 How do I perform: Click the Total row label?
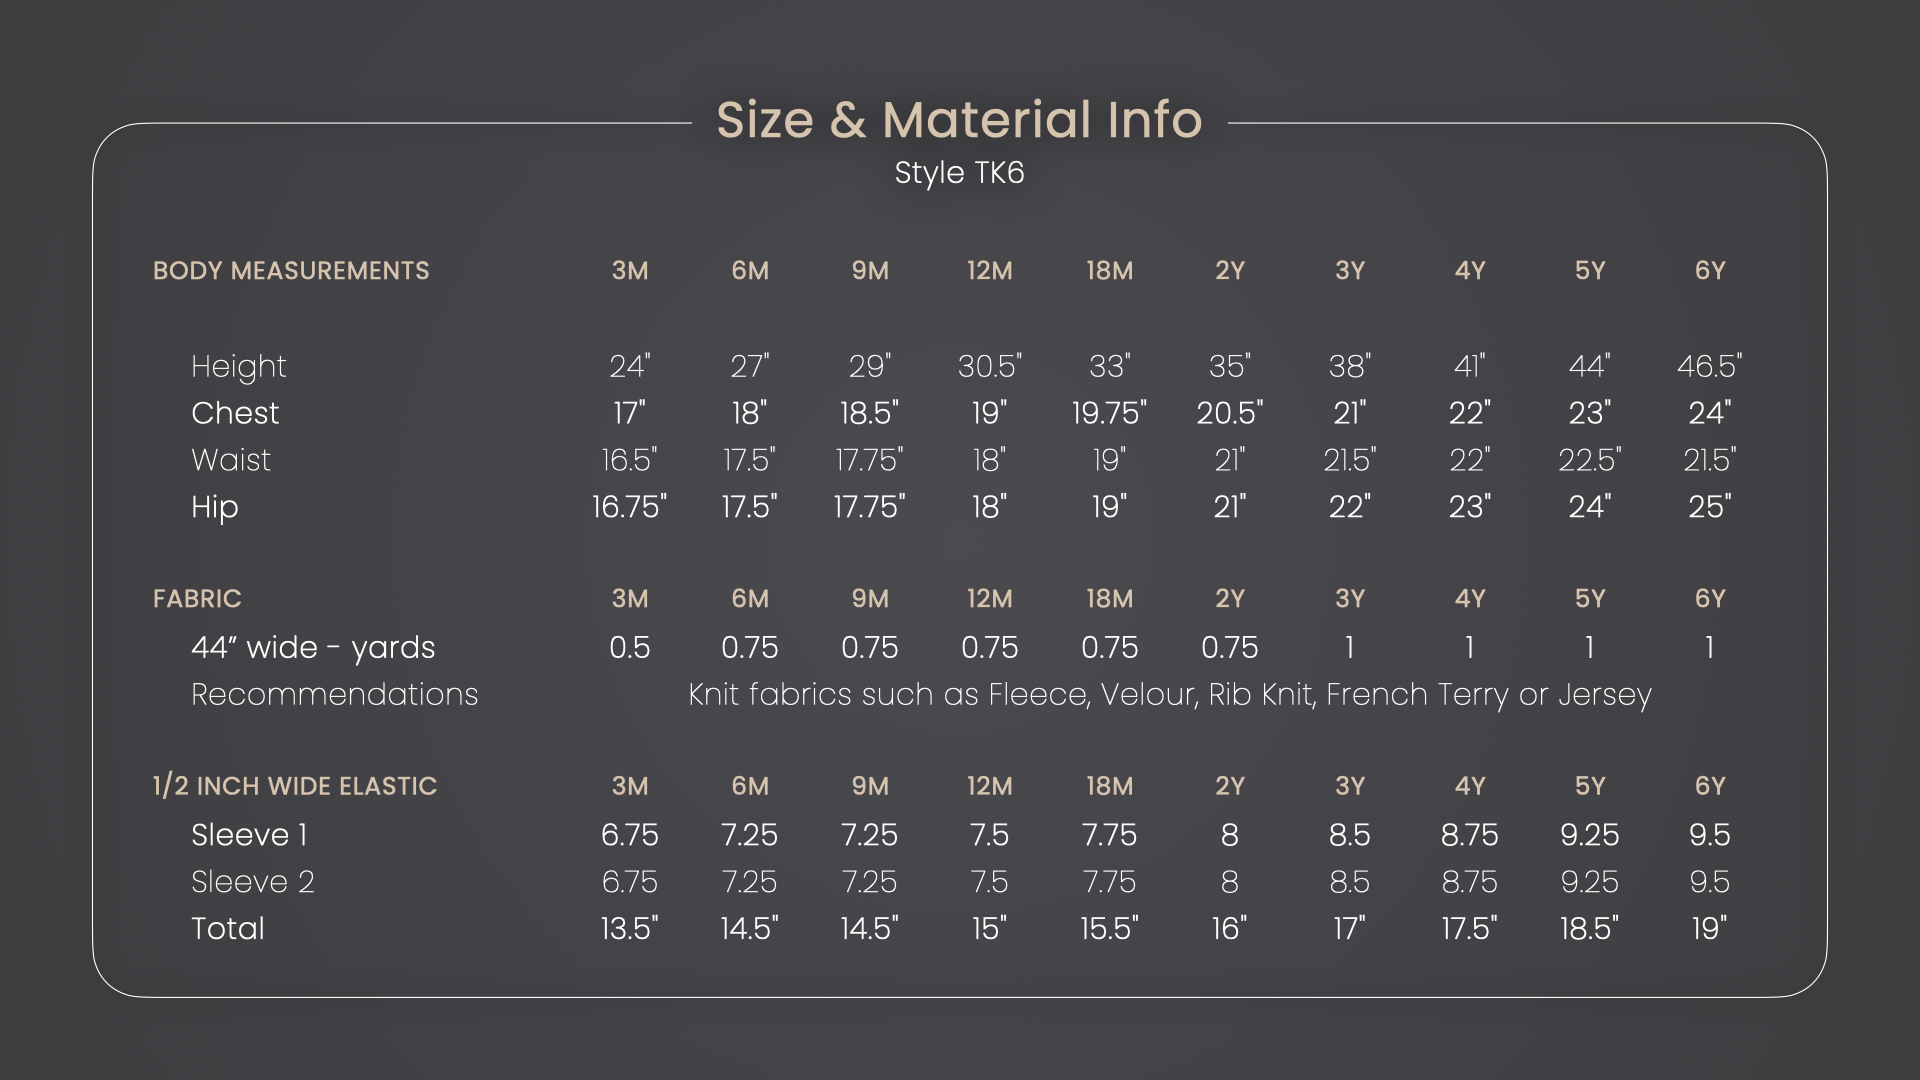pos(228,929)
